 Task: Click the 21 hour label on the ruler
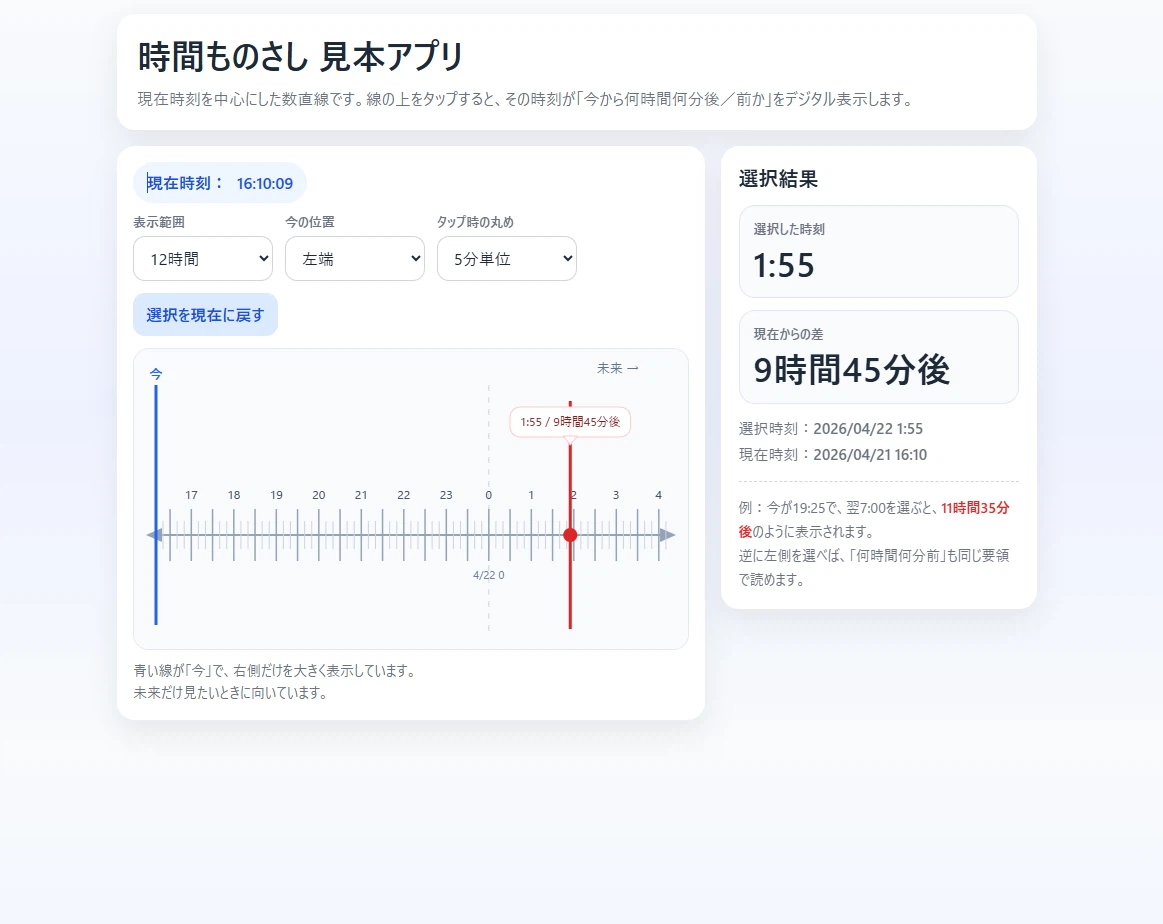pos(361,495)
